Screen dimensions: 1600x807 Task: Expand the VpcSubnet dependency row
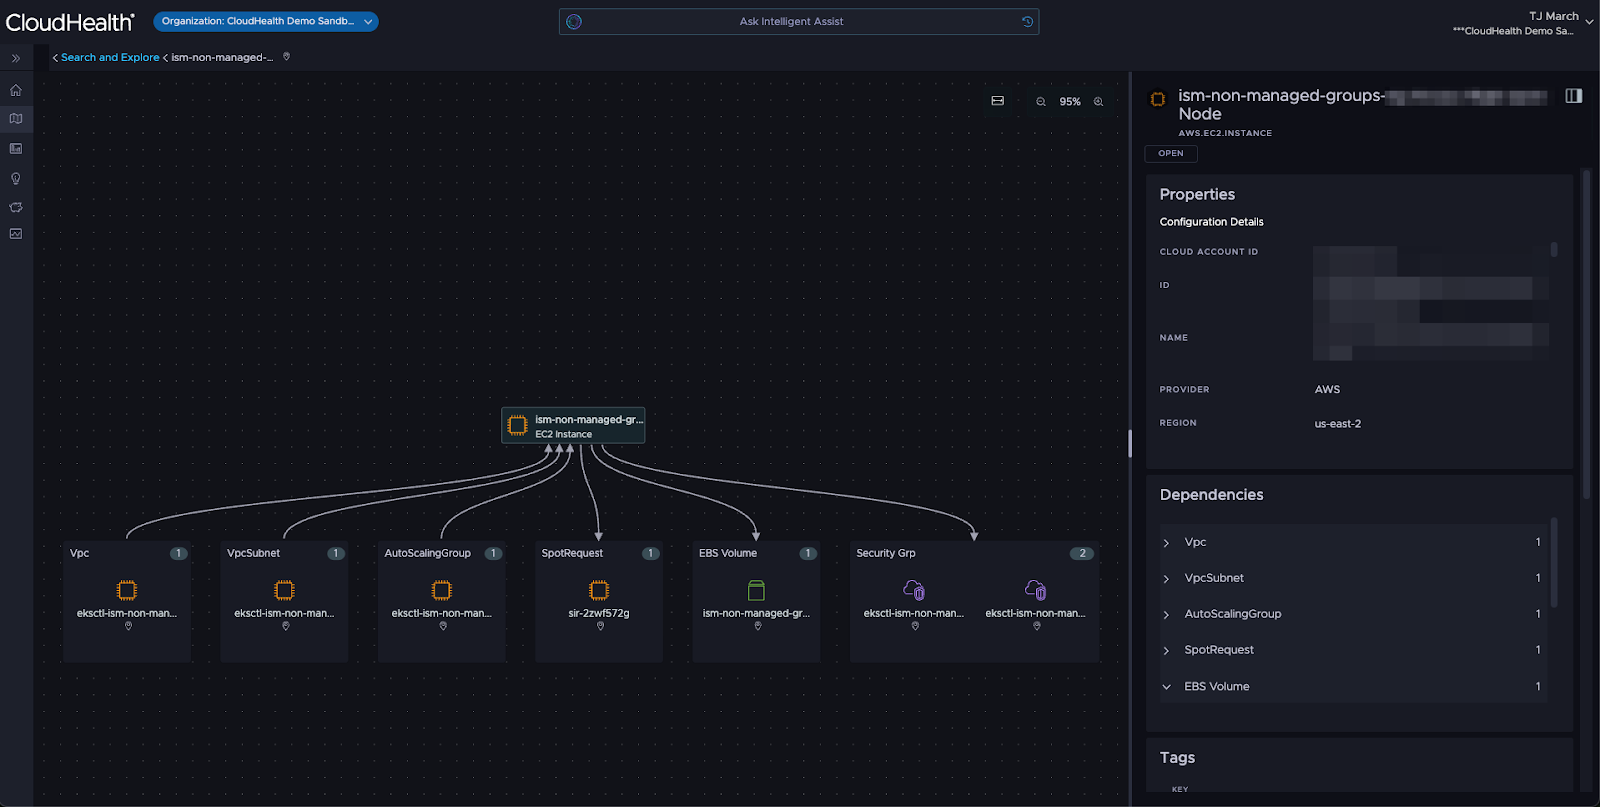point(1166,579)
